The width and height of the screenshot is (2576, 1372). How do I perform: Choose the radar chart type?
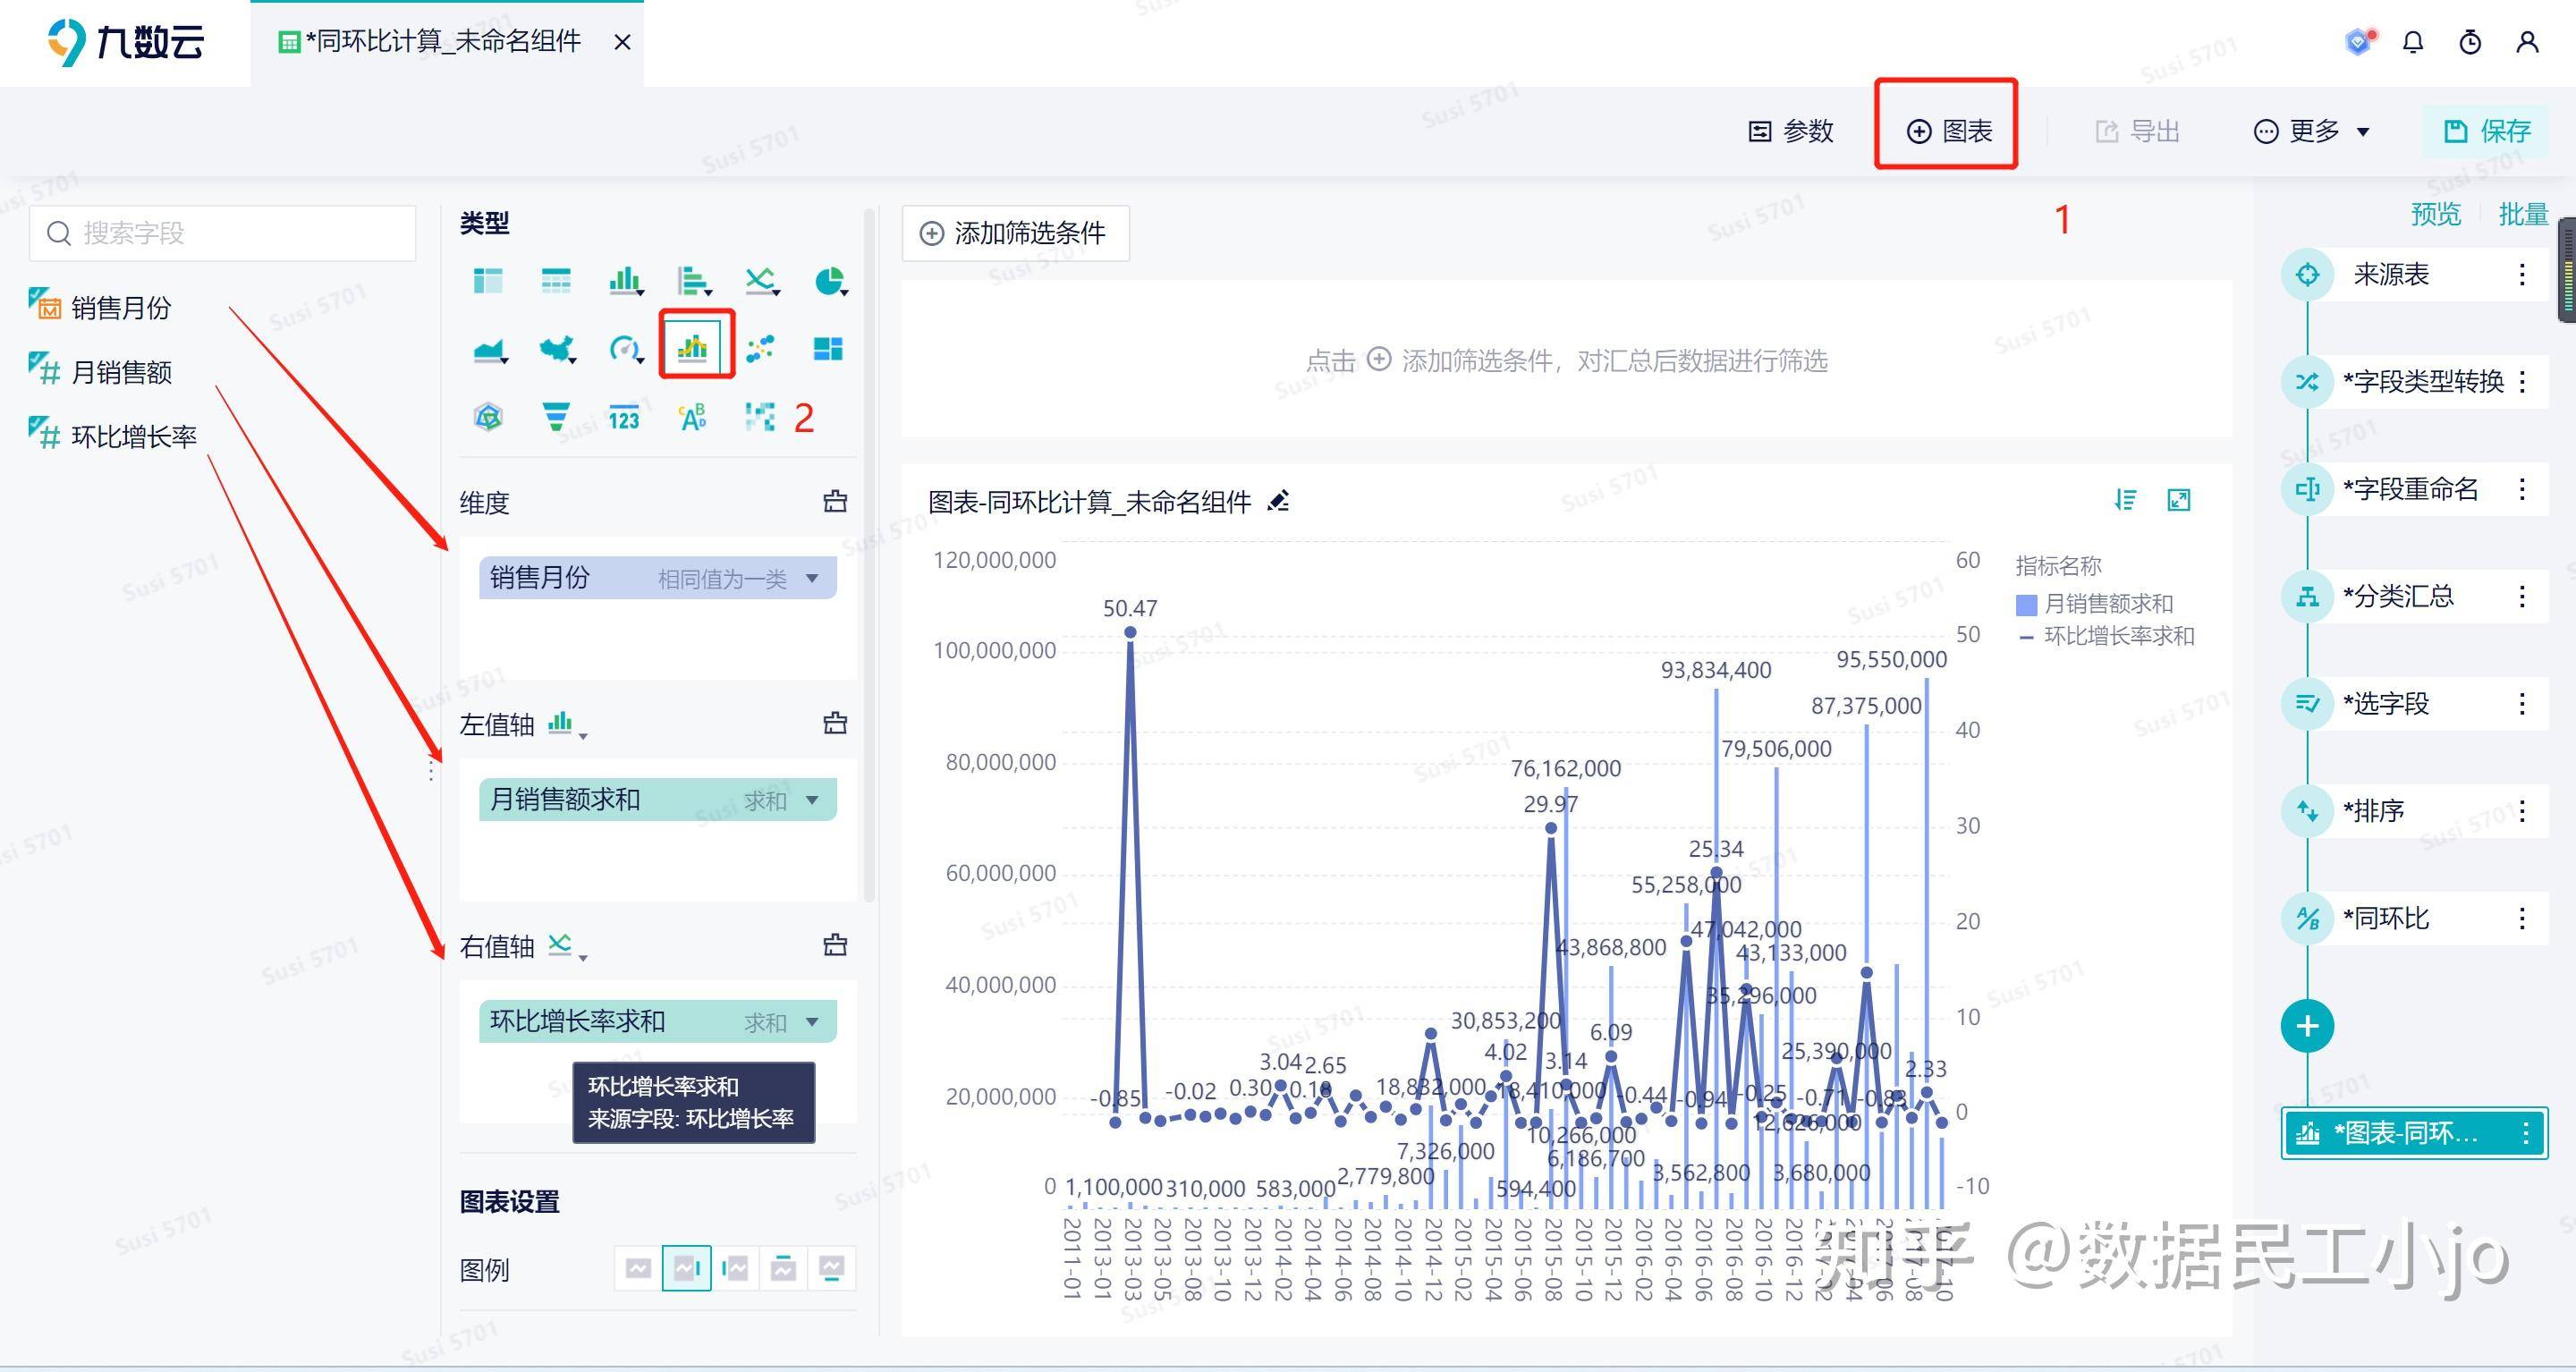tap(488, 417)
